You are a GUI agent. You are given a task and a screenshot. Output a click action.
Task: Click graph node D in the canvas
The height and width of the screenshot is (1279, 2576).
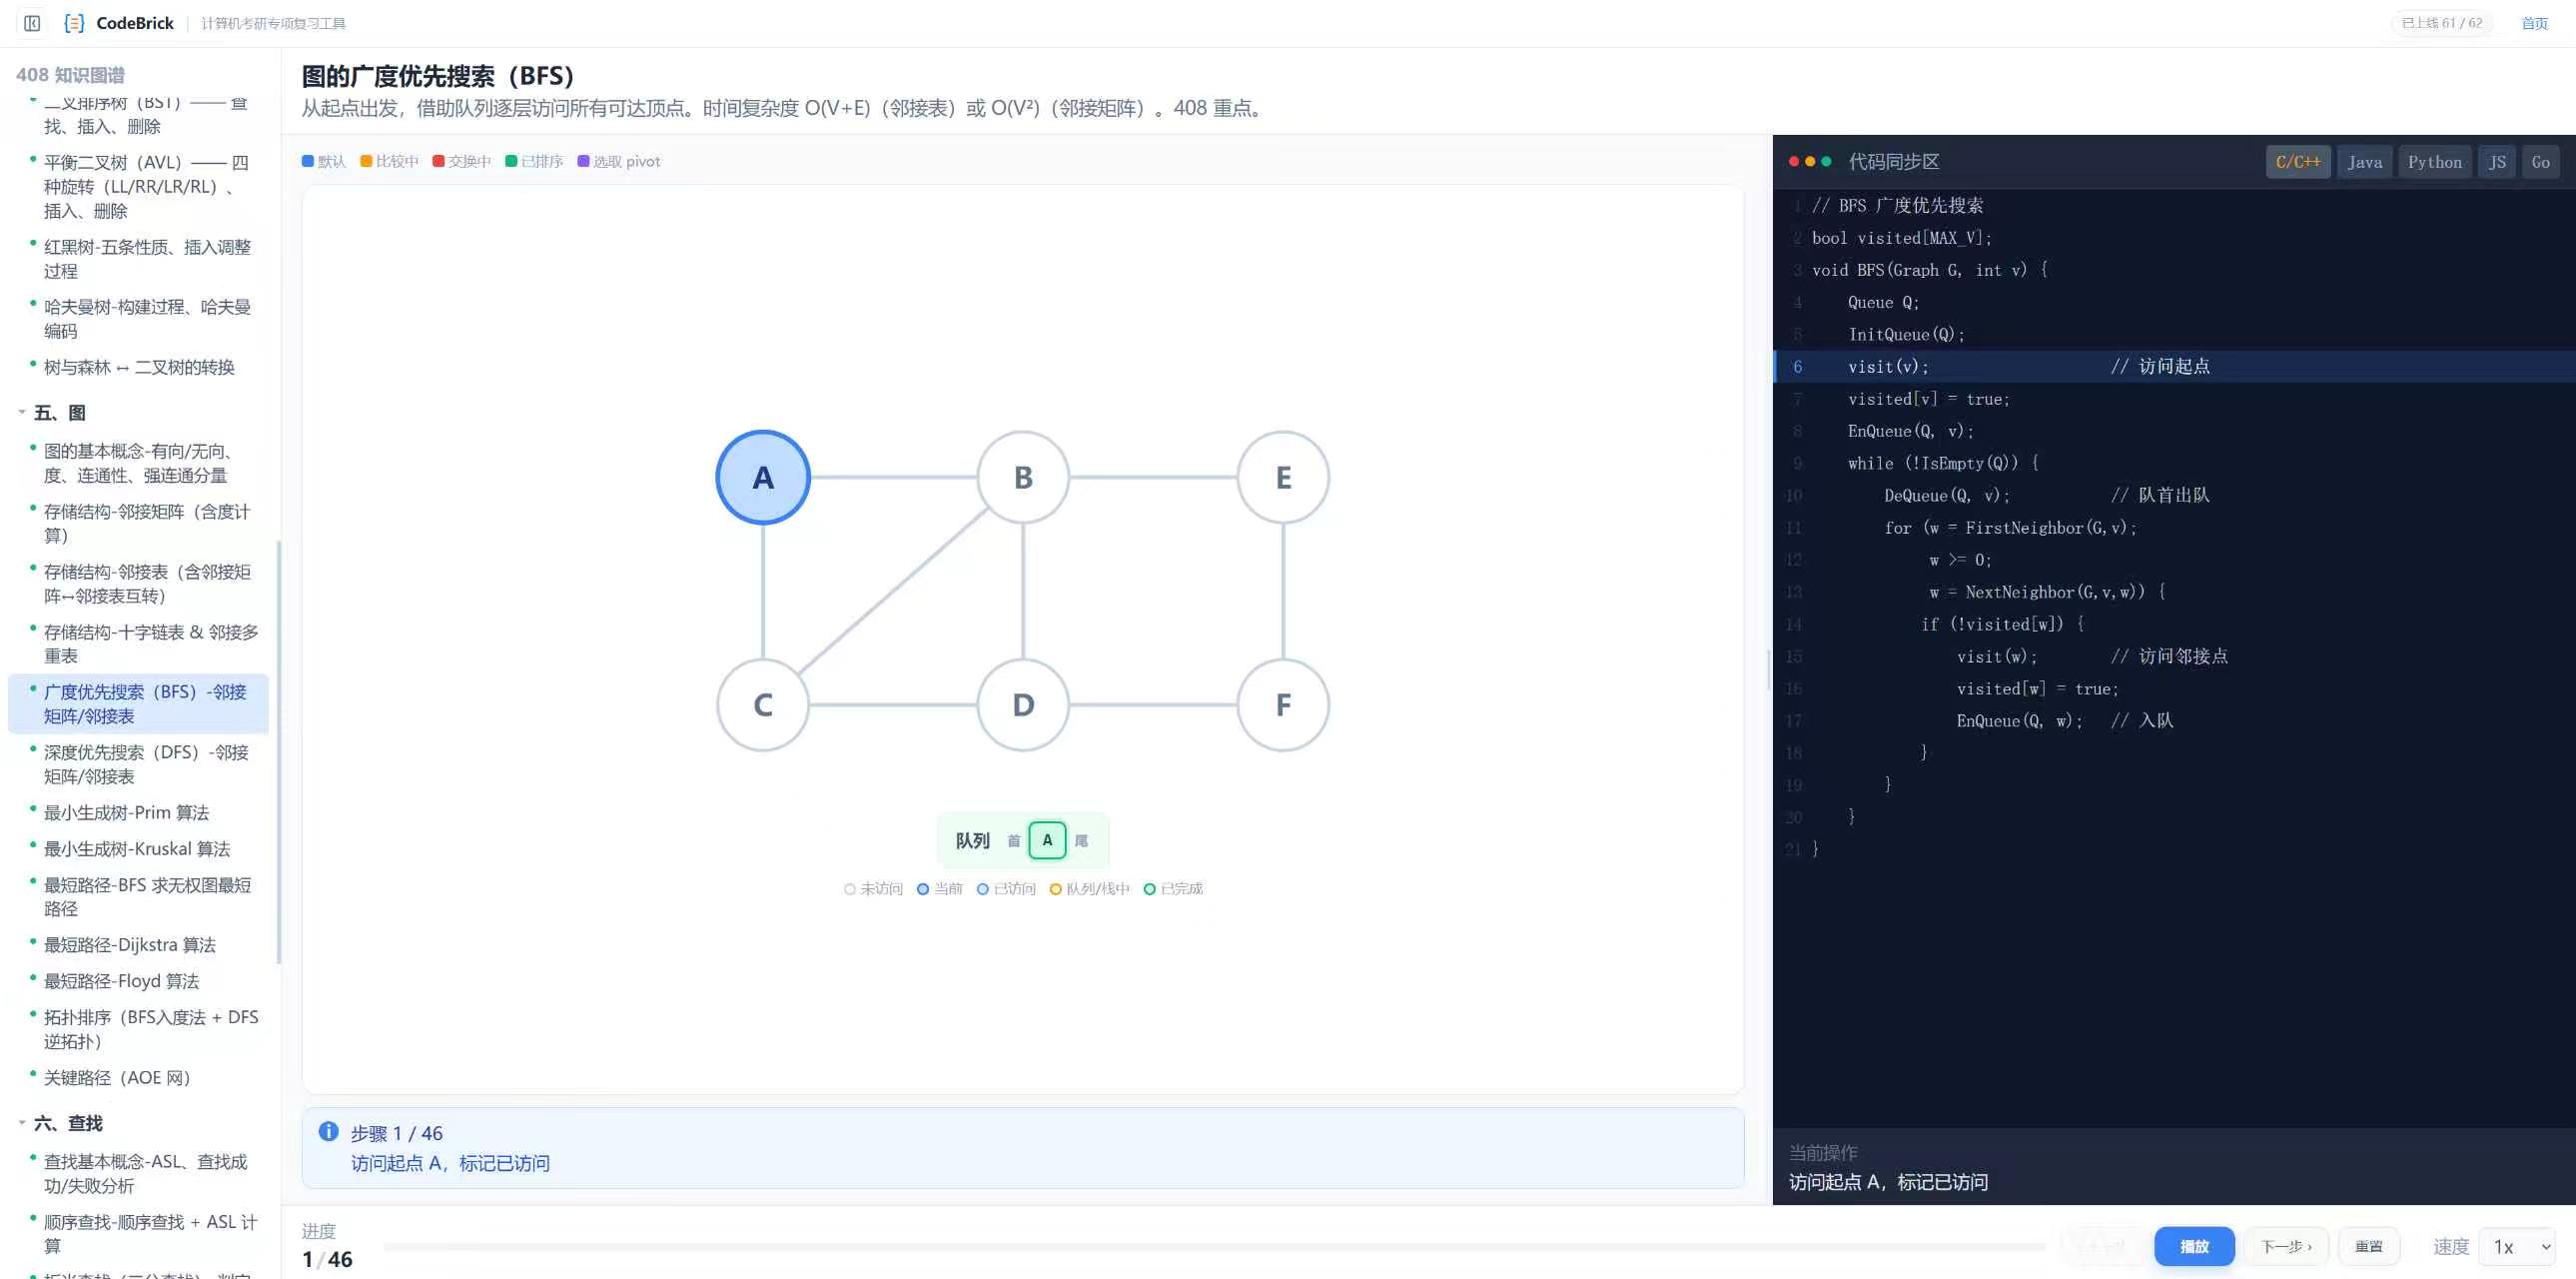click(1023, 704)
